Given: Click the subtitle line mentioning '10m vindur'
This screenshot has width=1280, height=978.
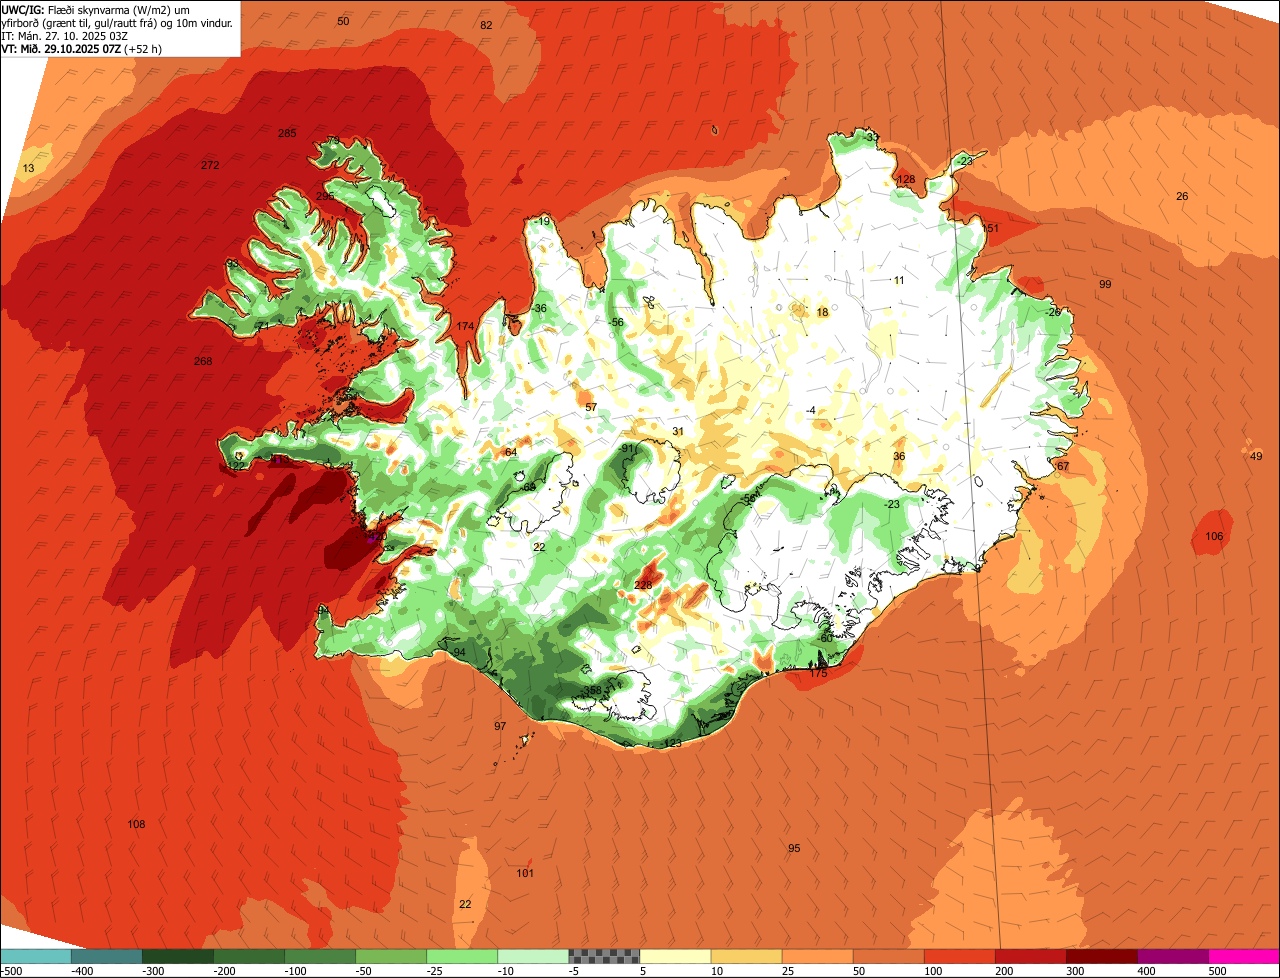Looking at the screenshot, I should point(117,22).
